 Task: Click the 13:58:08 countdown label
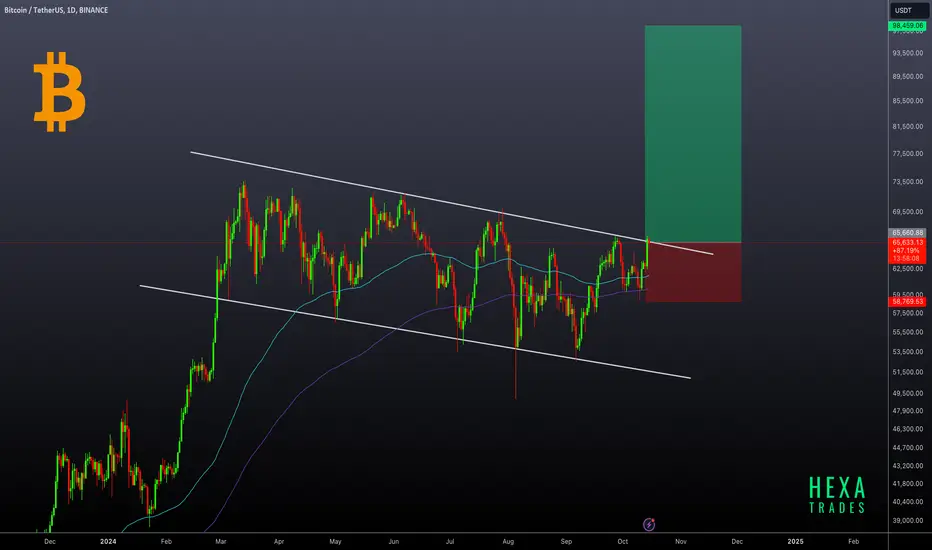(x=906, y=259)
